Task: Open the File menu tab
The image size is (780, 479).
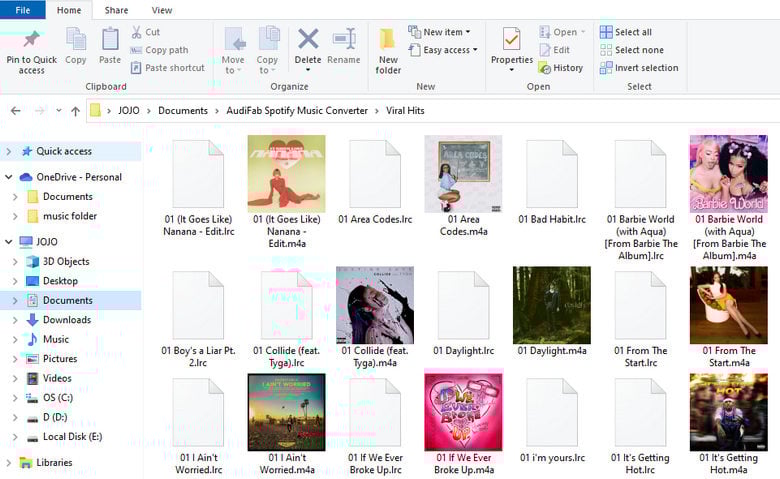Action: 22,10
